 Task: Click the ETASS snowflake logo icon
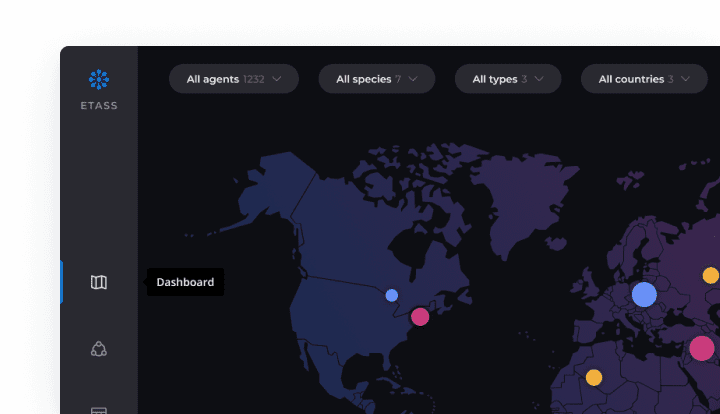pyautogui.click(x=99, y=80)
